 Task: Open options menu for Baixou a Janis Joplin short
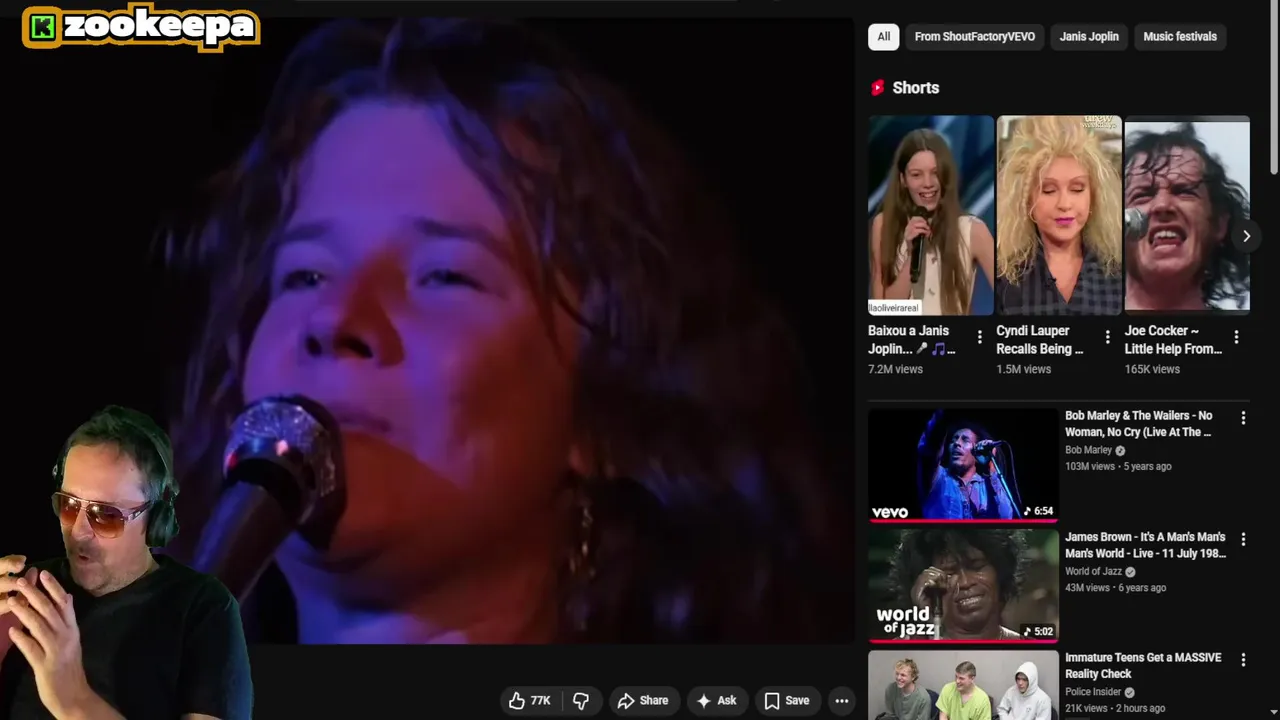pyautogui.click(x=980, y=337)
